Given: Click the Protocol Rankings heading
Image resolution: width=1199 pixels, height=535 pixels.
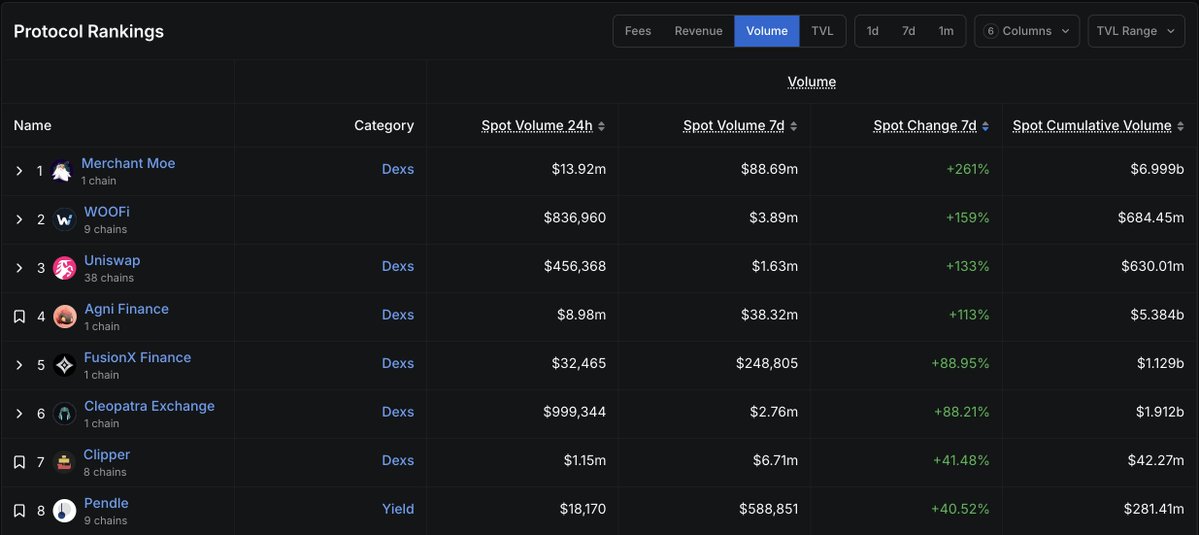Looking at the screenshot, I should (x=89, y=31).
